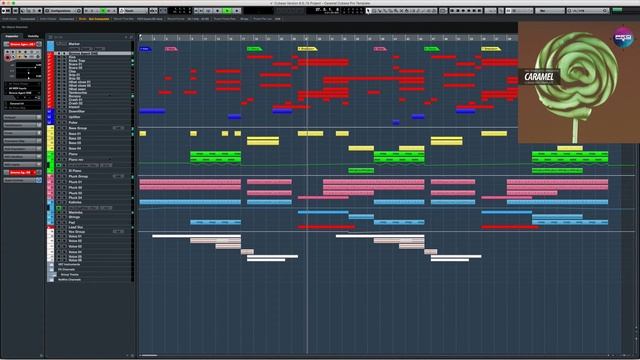Open the Touch automation mode dropdown
Viewport: 640px width, 360px height.
click(134, 11)
